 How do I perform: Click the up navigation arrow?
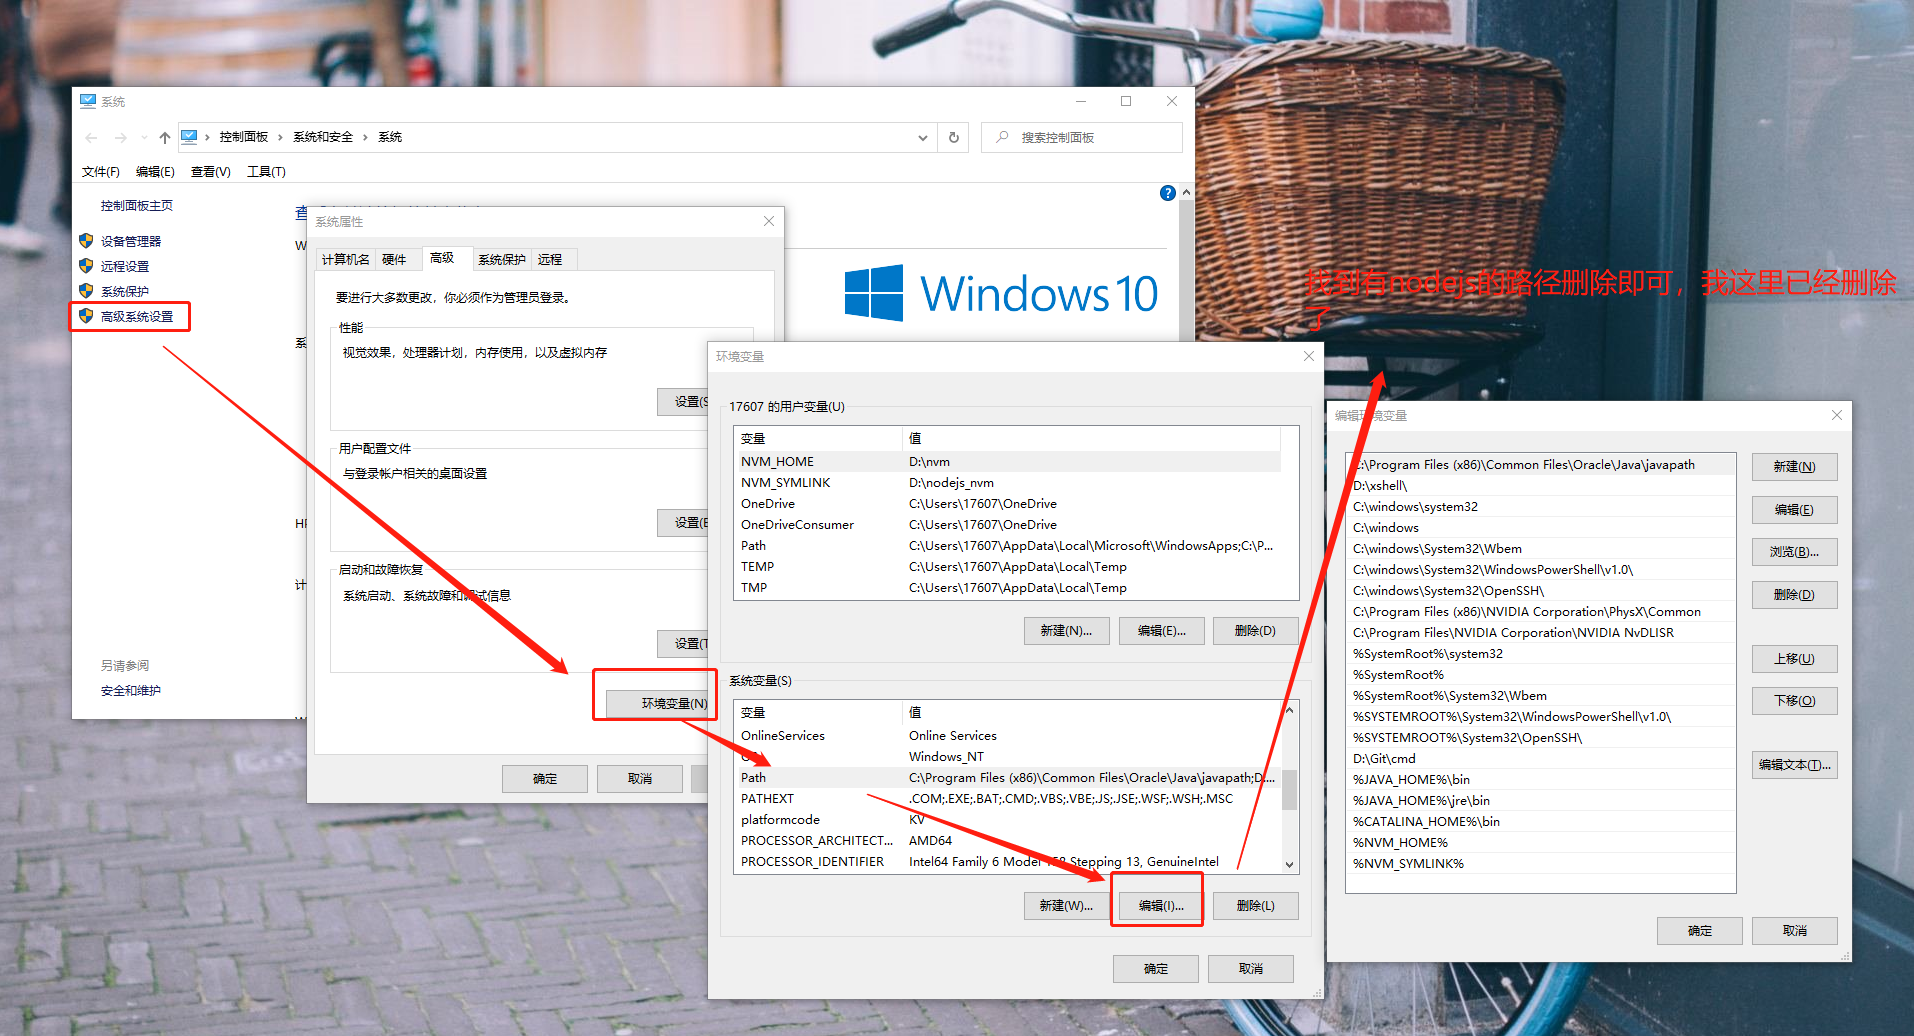pos(163,137)
